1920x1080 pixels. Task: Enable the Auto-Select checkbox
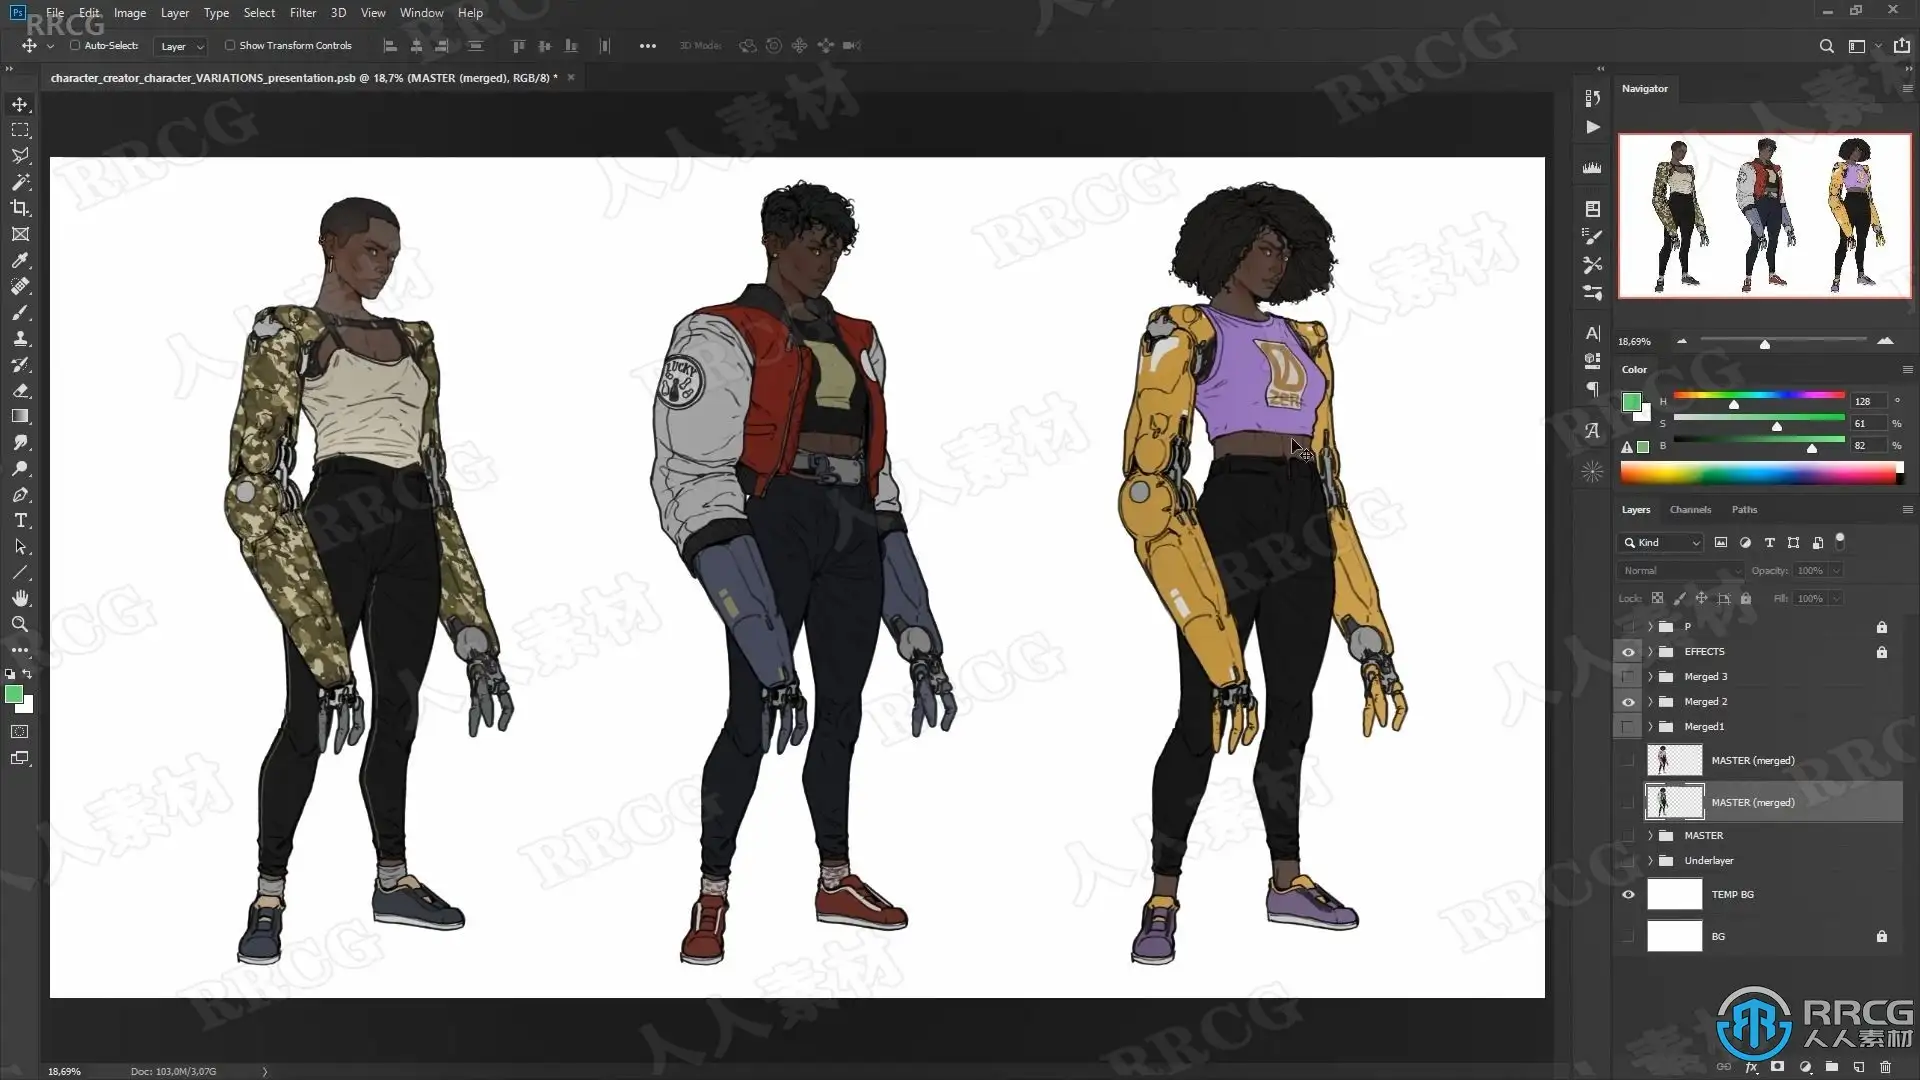pos(75,45)
